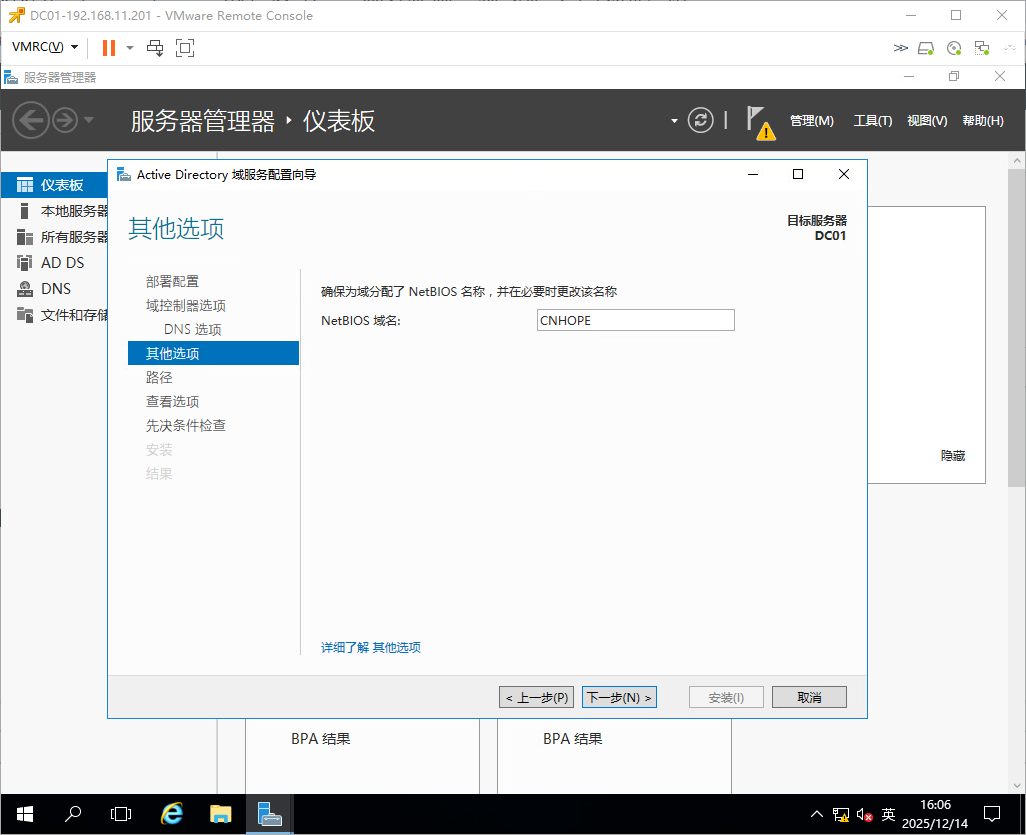This screenshot has height=835, width=1026.
Task: Go to 查看选项 wizard step
Action: click(x=172, y=402)
